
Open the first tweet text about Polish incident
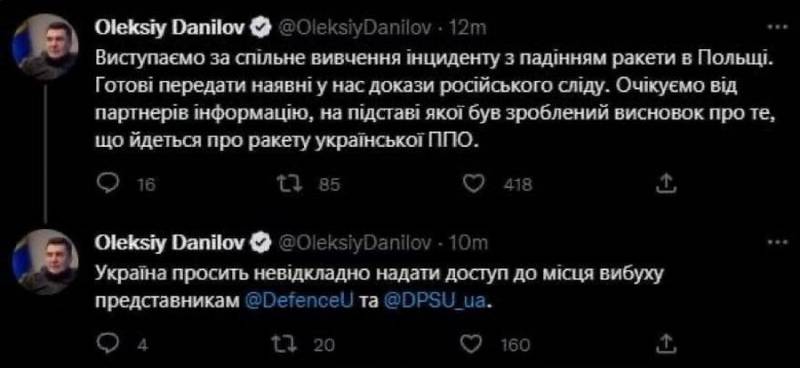point(435,100)
